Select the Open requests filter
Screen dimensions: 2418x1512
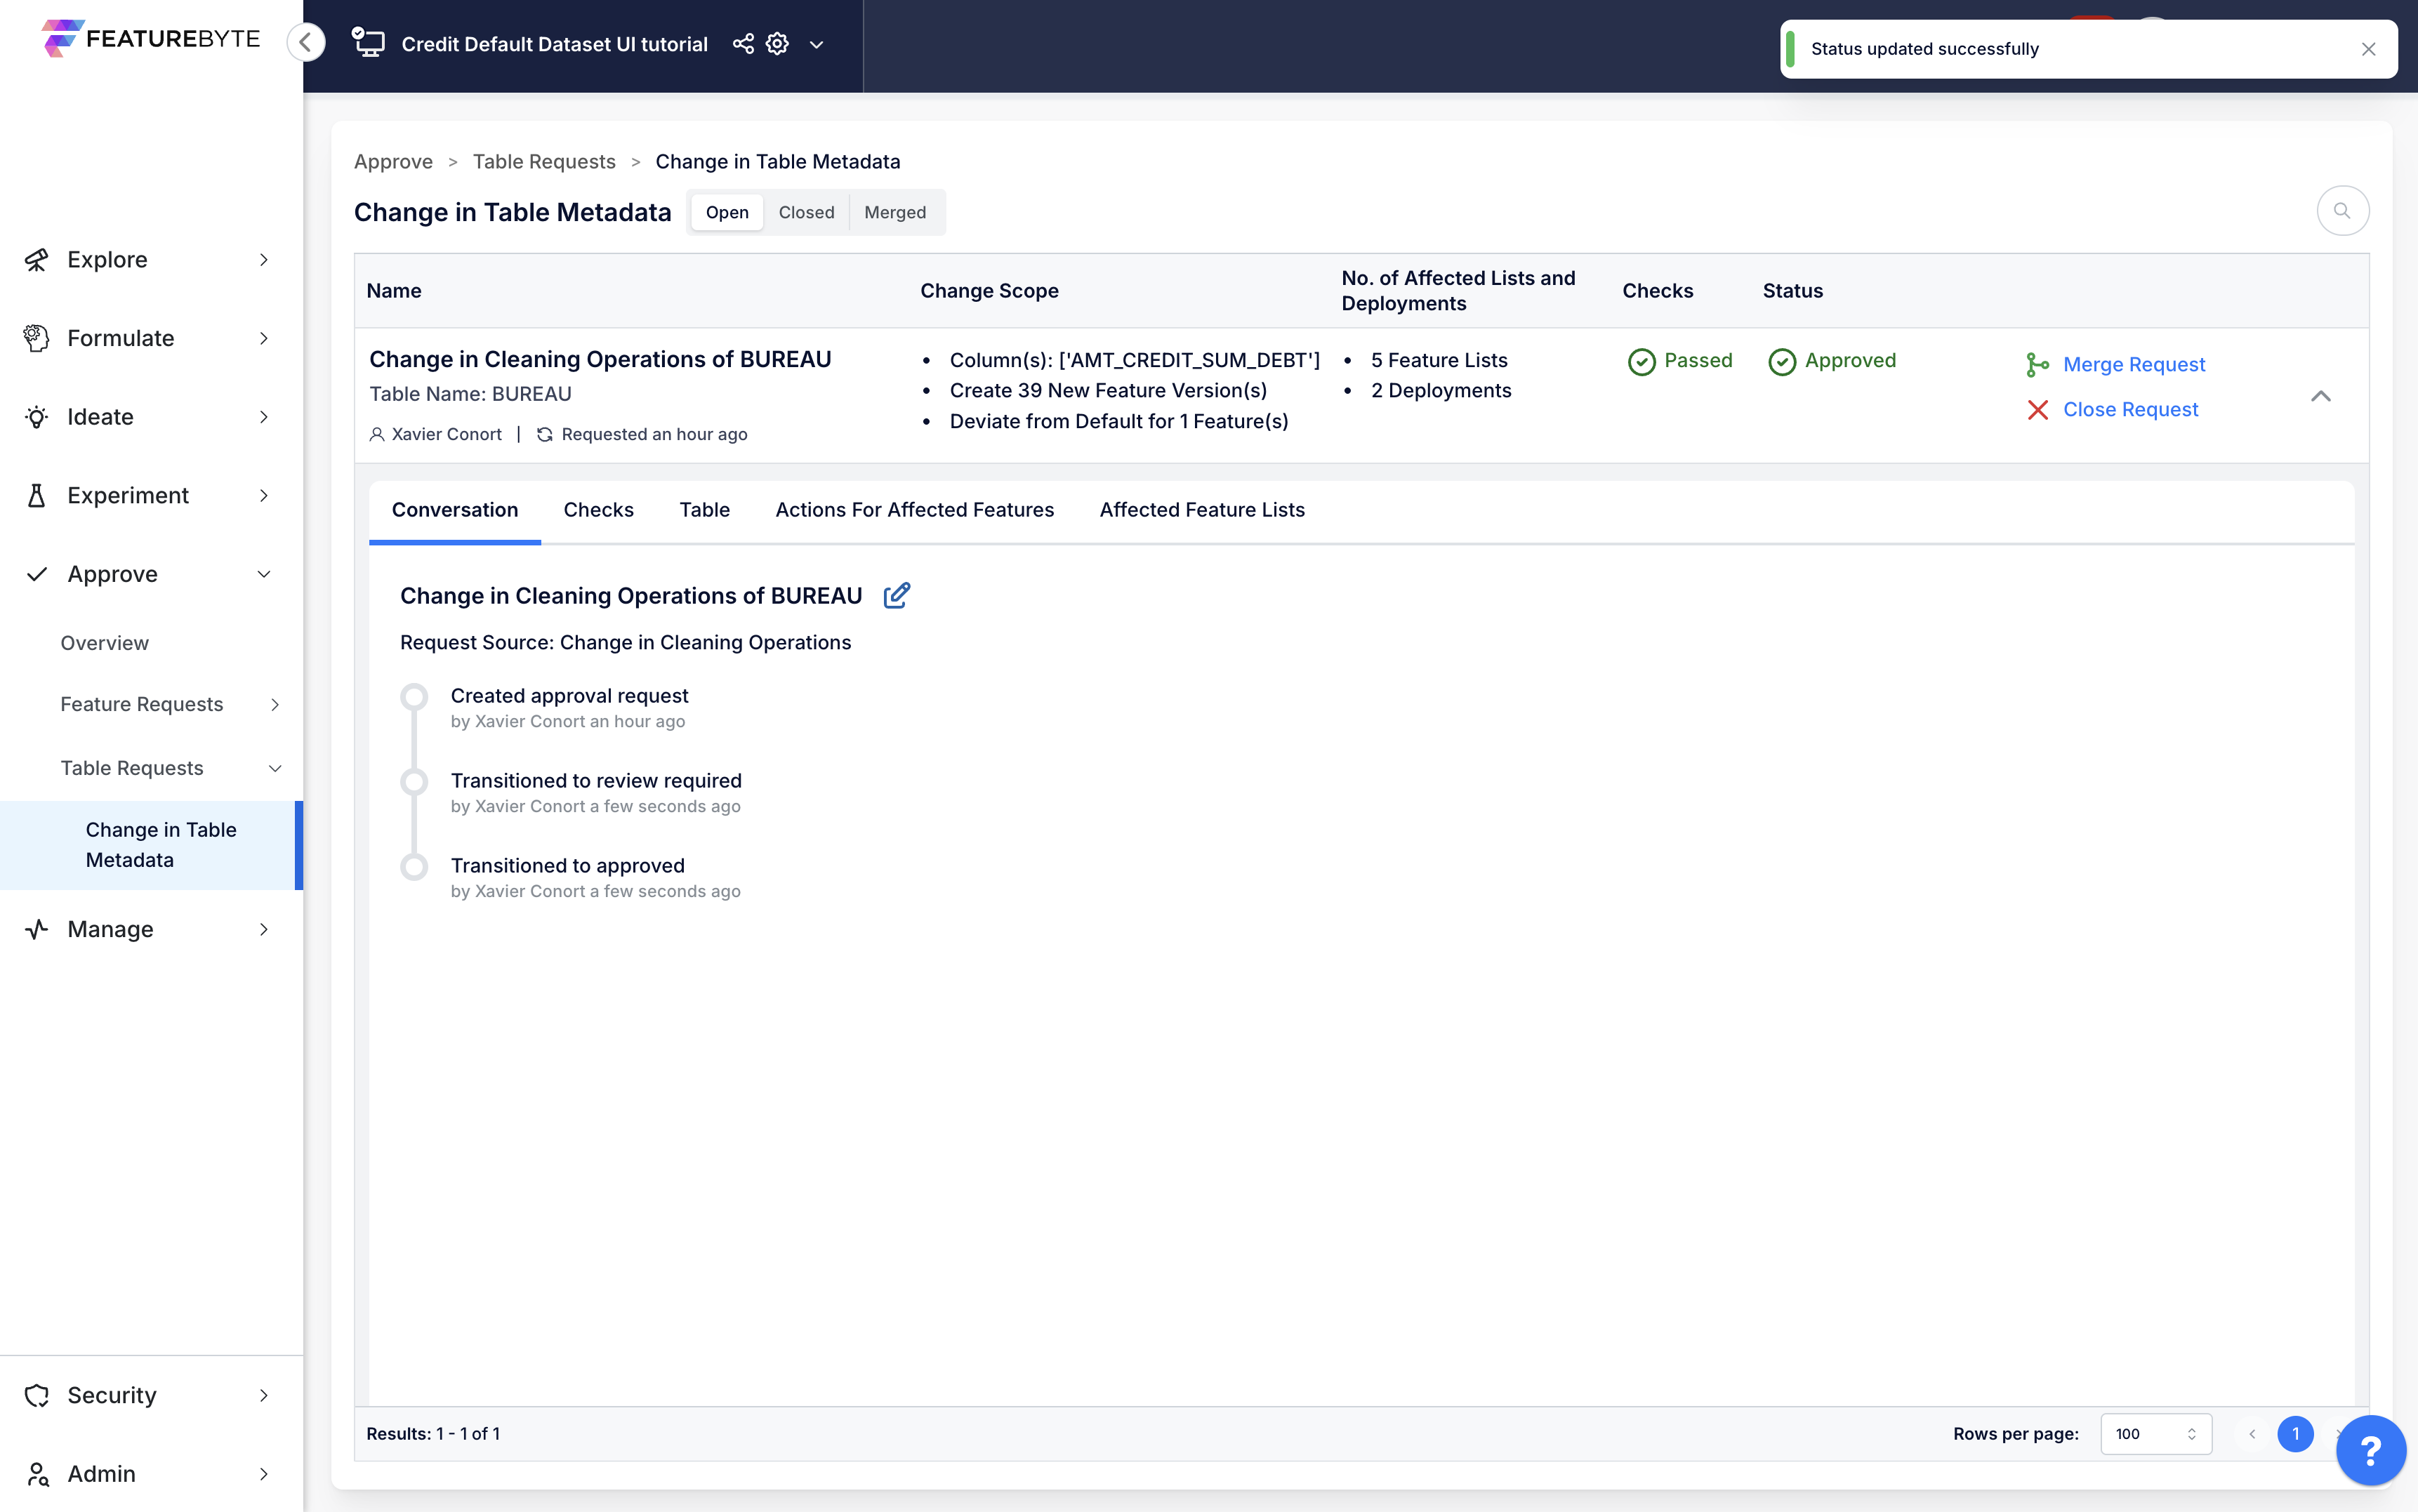coord(727,212)
